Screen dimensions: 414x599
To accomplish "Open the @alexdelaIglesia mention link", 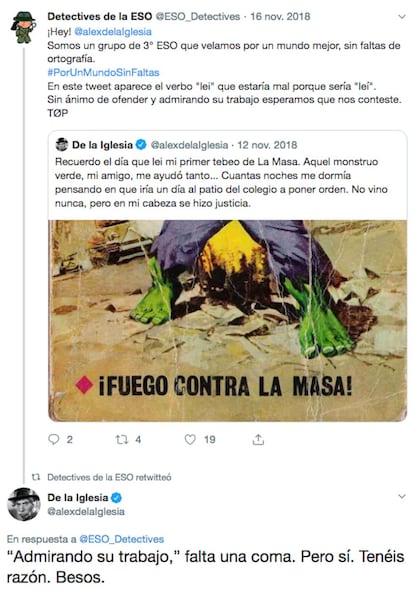I will click(x=113, y=32).
